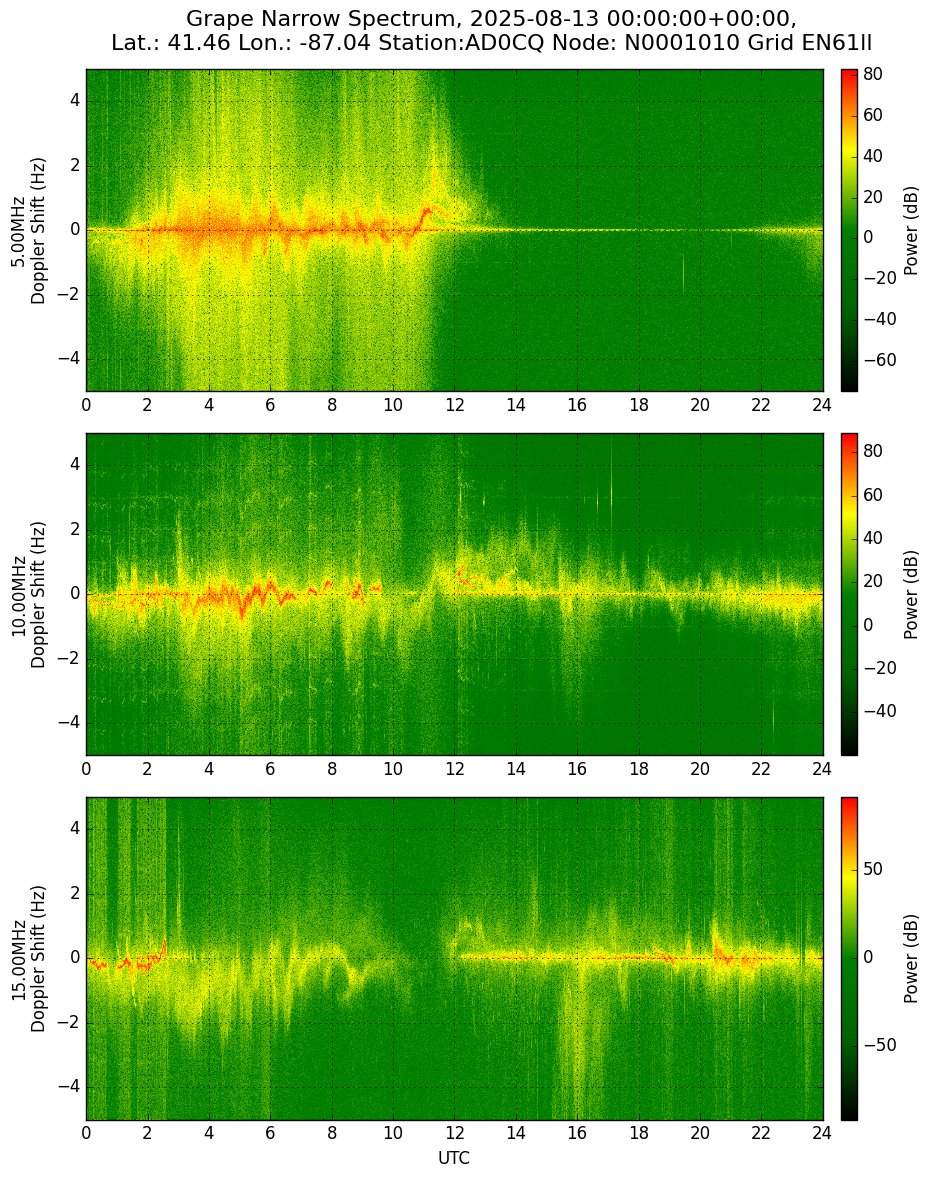The width and height of the screenshot is (932, 1178).
Task: Click the UTC x-axis label
Action: [x=454, y=1158]
